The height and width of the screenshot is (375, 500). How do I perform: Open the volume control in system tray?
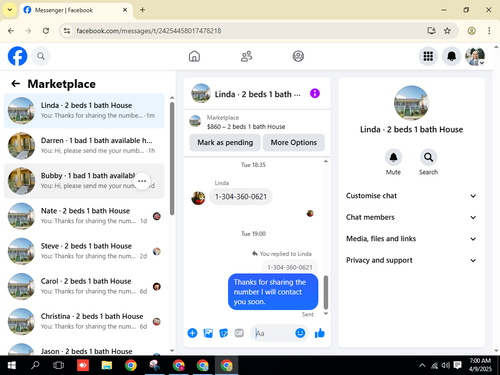445,365
